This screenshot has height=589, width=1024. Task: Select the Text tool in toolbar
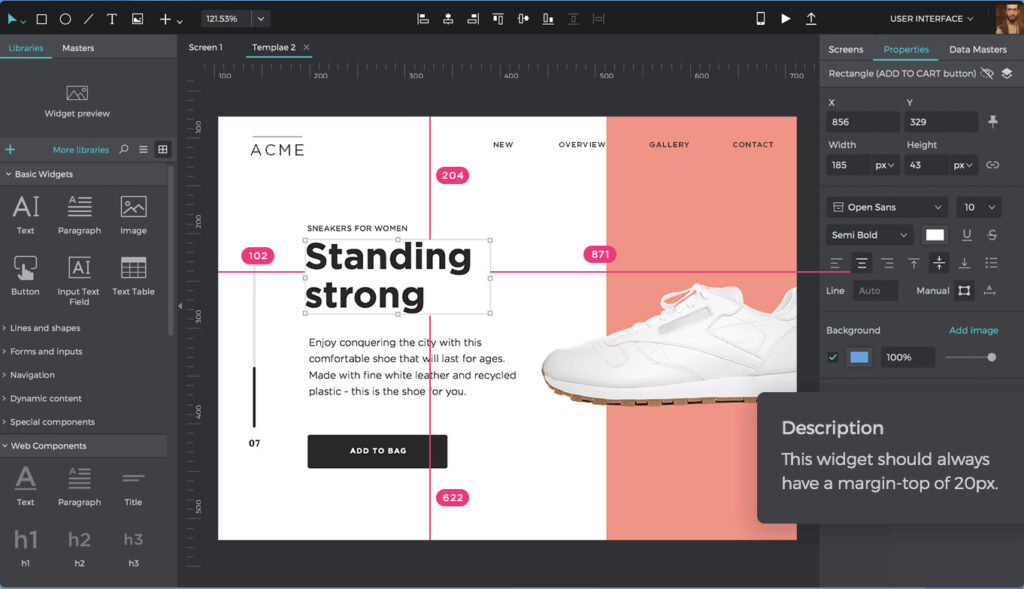click(112, 19)
